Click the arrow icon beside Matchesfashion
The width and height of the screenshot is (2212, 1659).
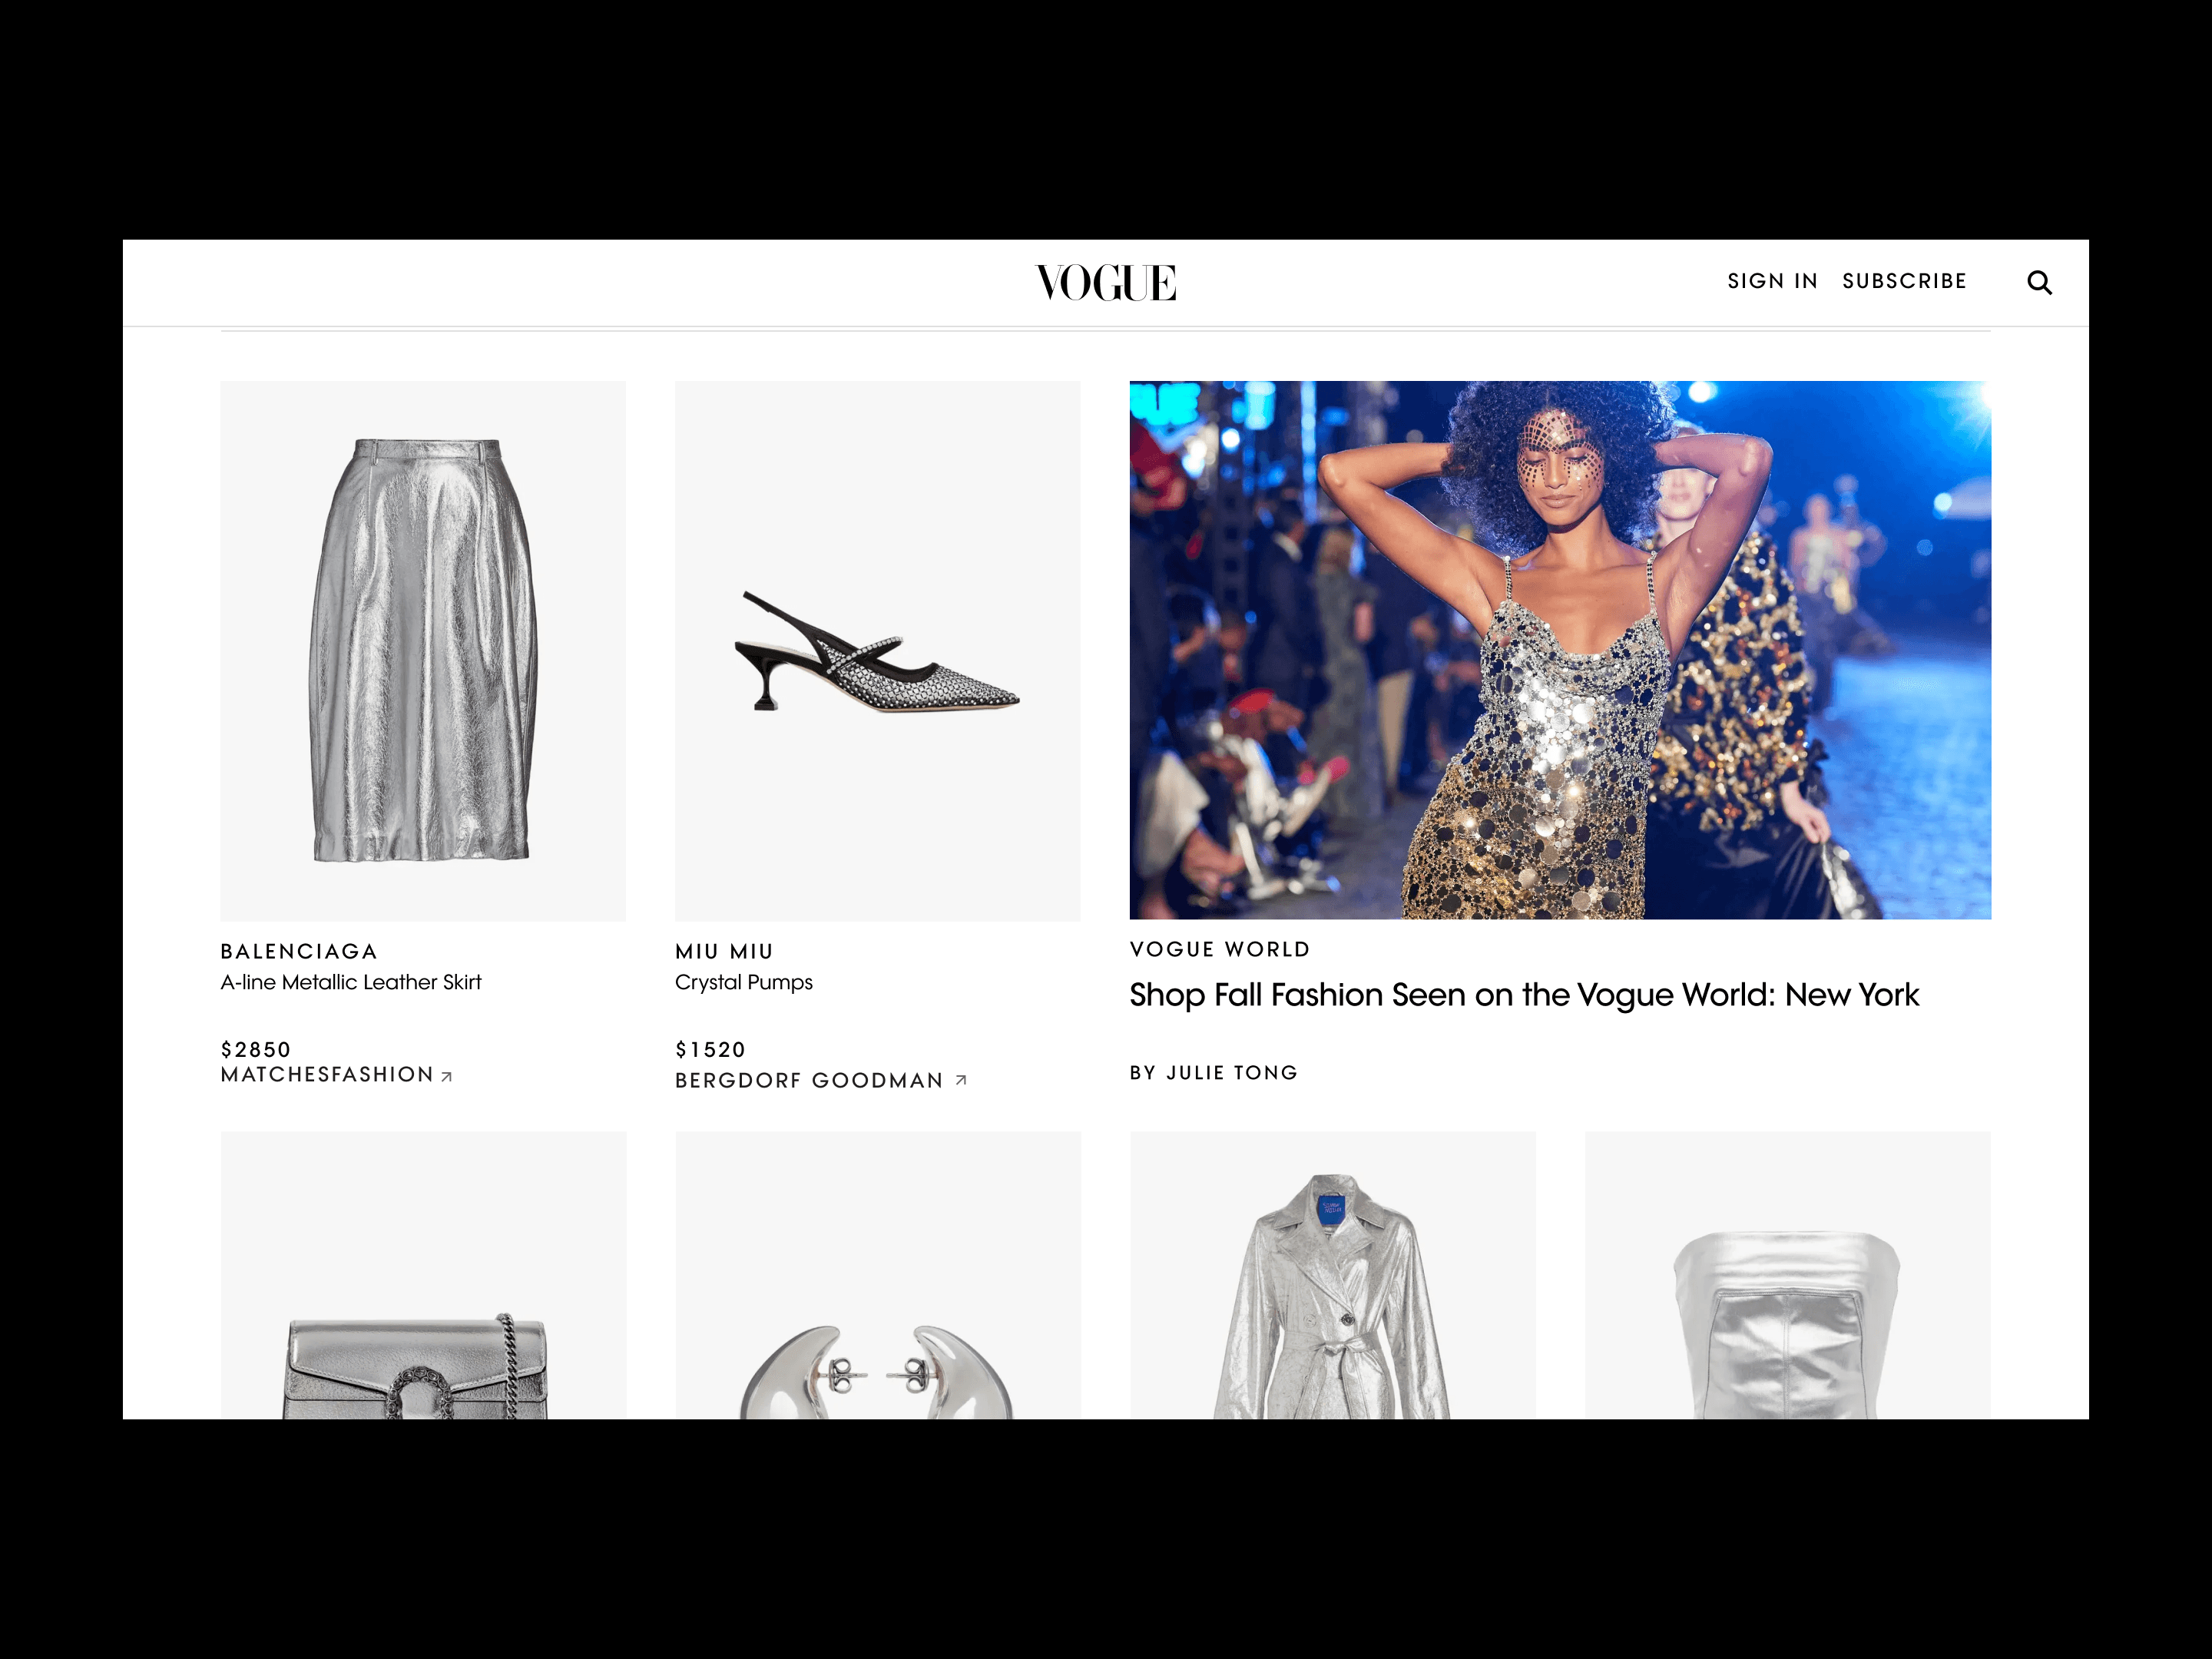(447, 1077)
